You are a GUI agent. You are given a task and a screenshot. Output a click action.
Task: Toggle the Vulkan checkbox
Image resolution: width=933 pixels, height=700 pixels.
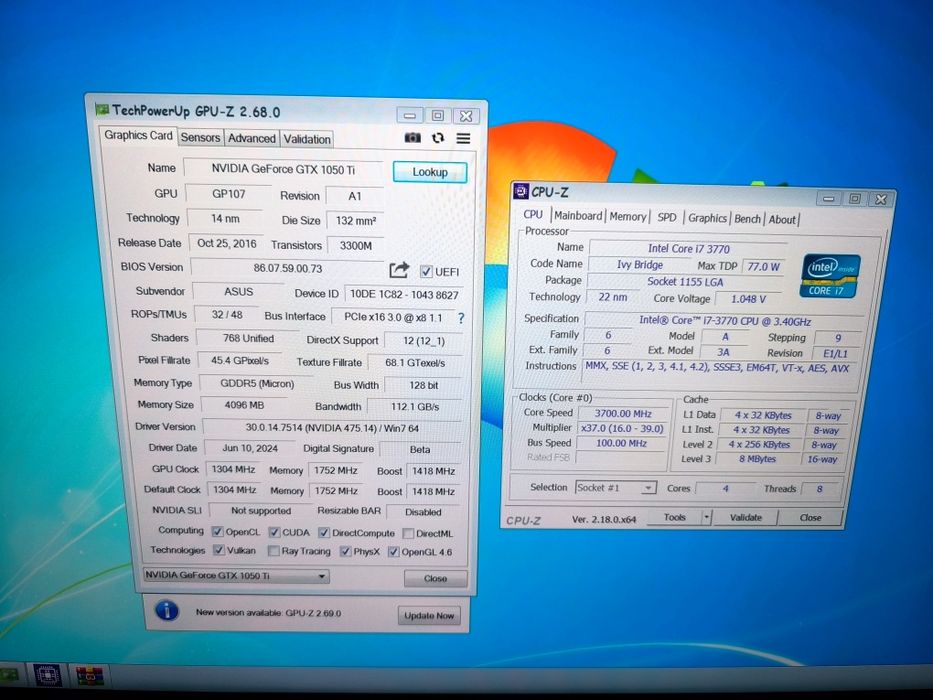219,549
